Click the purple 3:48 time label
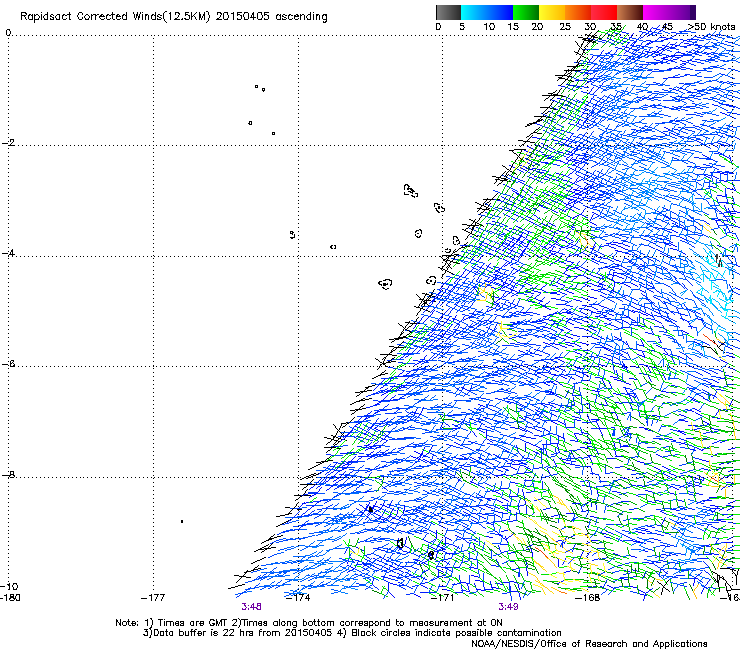740x650 pixels. [251, 607]
